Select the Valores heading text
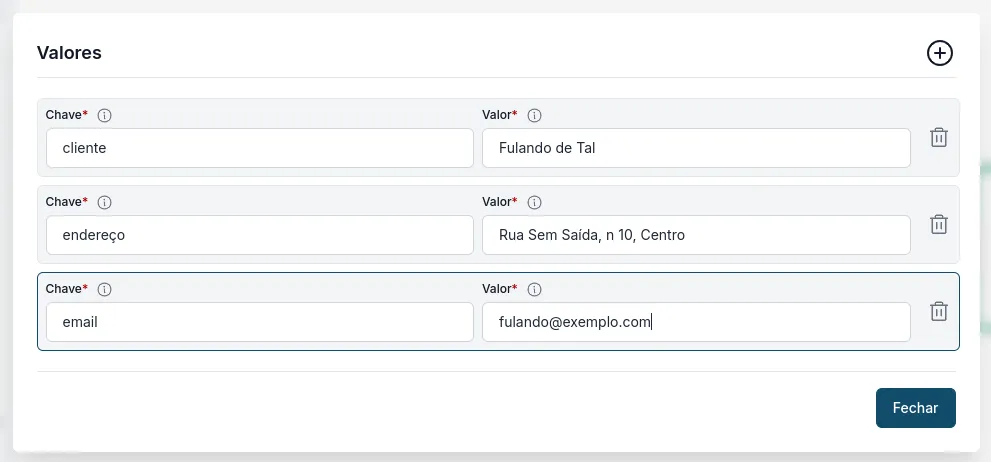This screenshot has height=462, width=991. point(69,52)
